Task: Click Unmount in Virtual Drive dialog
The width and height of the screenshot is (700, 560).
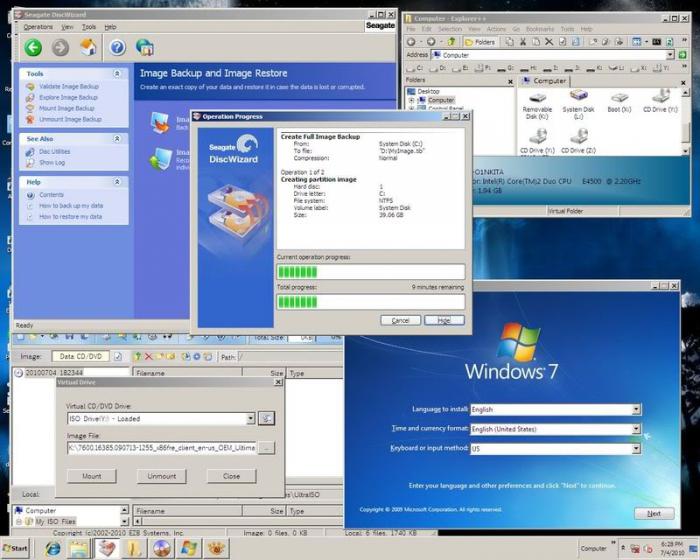Action: click(162, 476)
